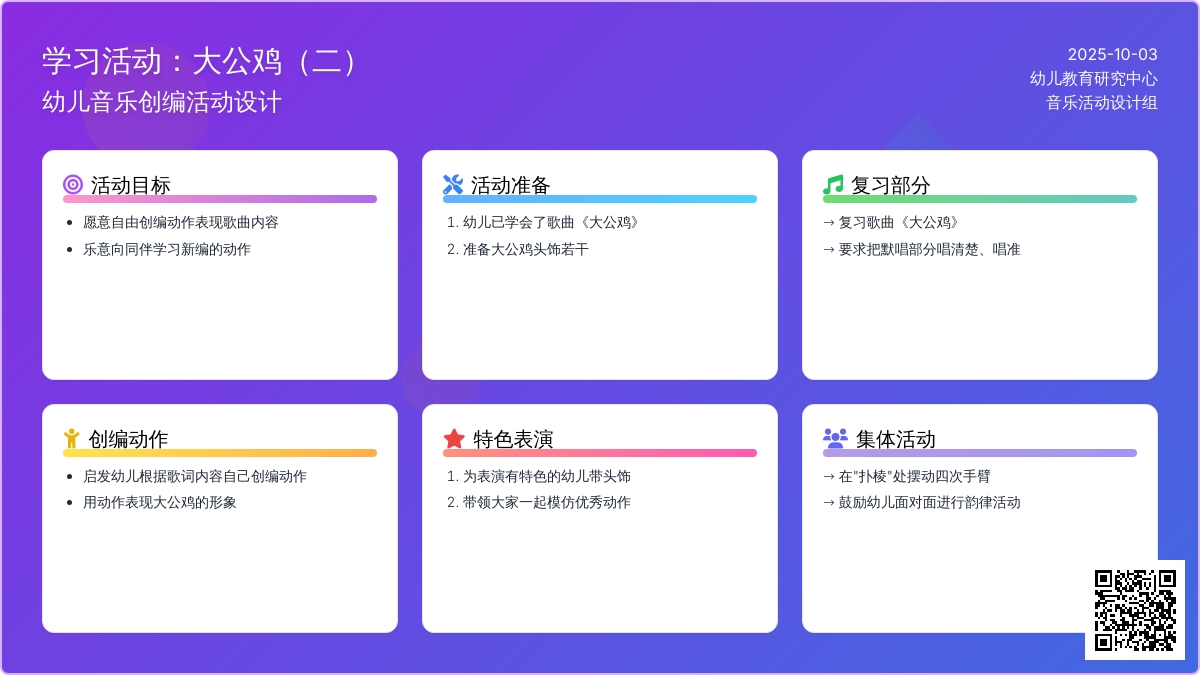This screenshot has height=675, width=1200.
Task: Click the subtitle 幼儿音乐创编活动设计
Action: [x=162, y=102]
